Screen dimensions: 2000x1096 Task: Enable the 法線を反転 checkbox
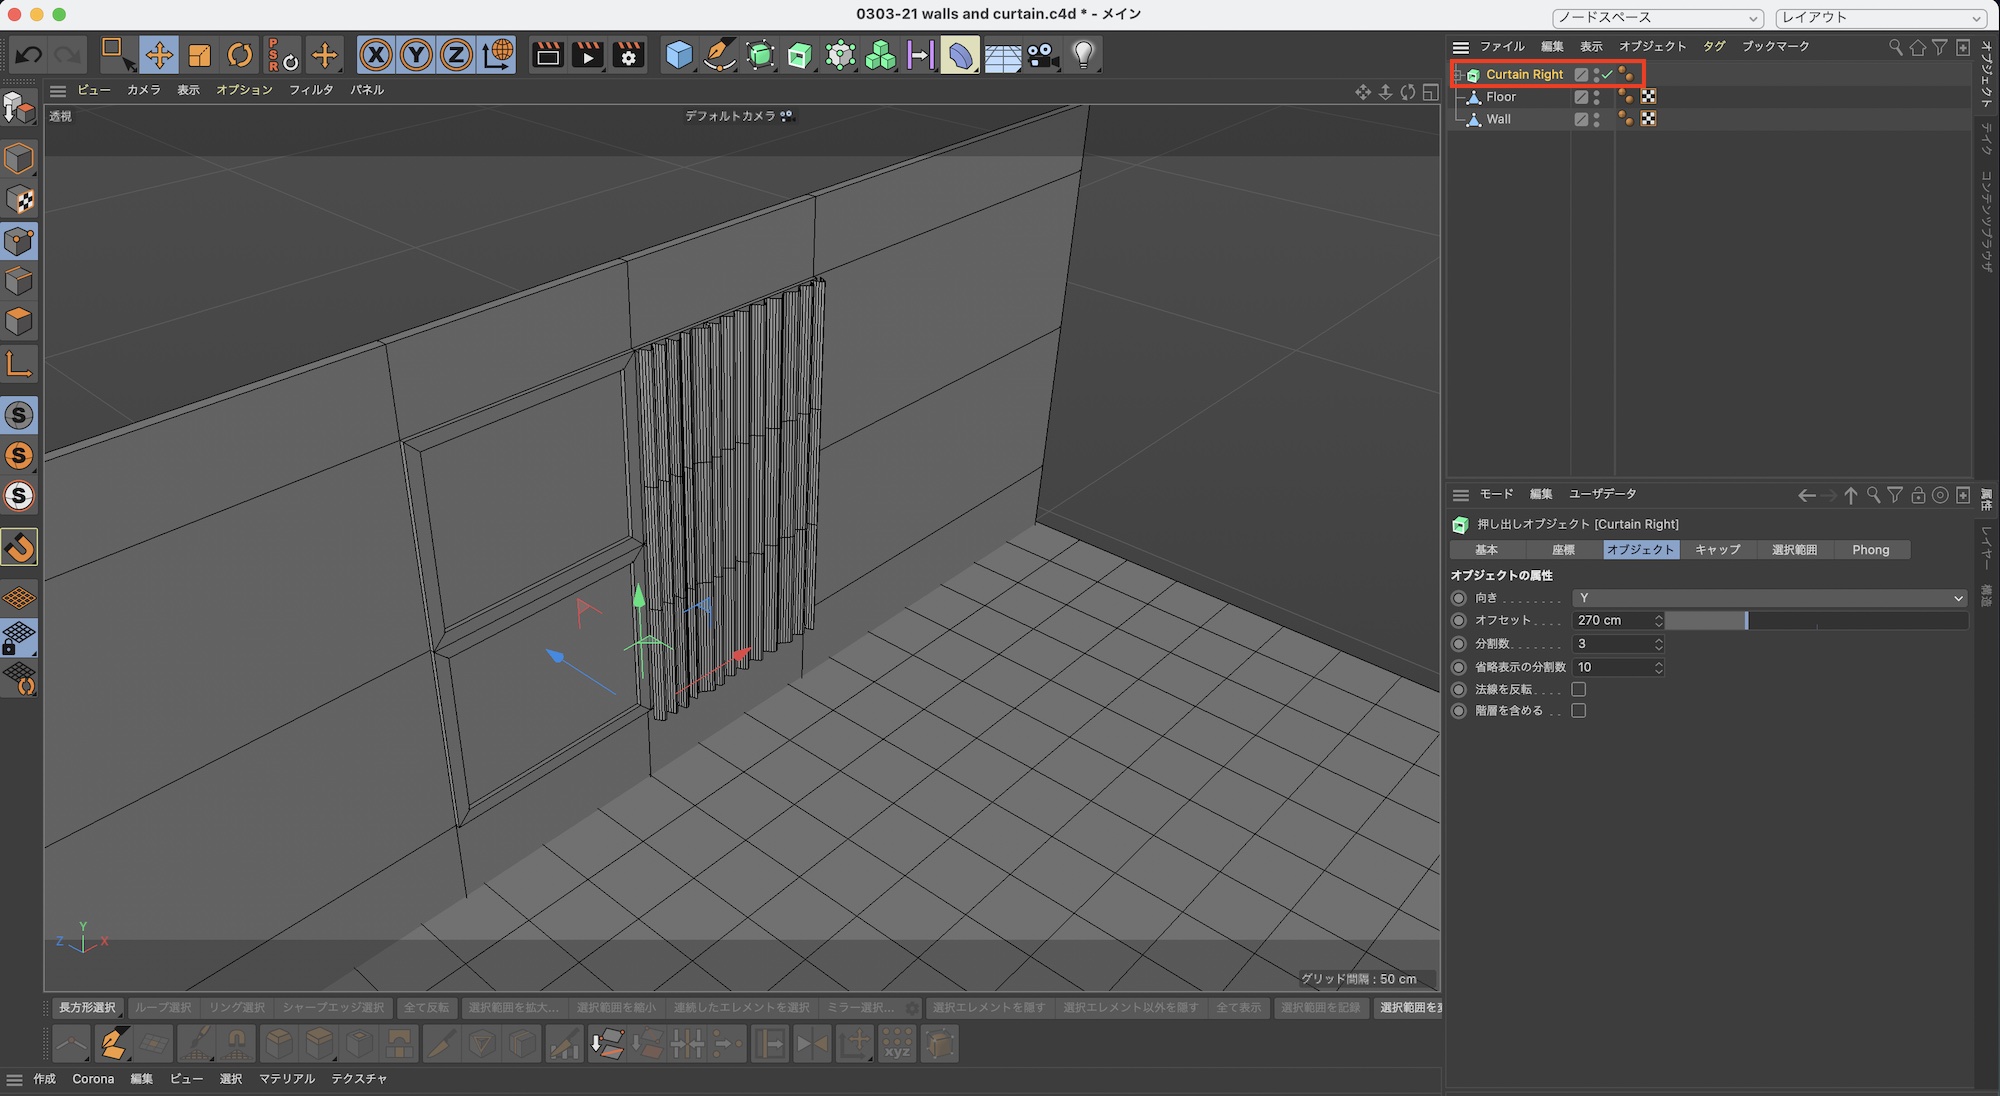click(x=1579, y=689)
